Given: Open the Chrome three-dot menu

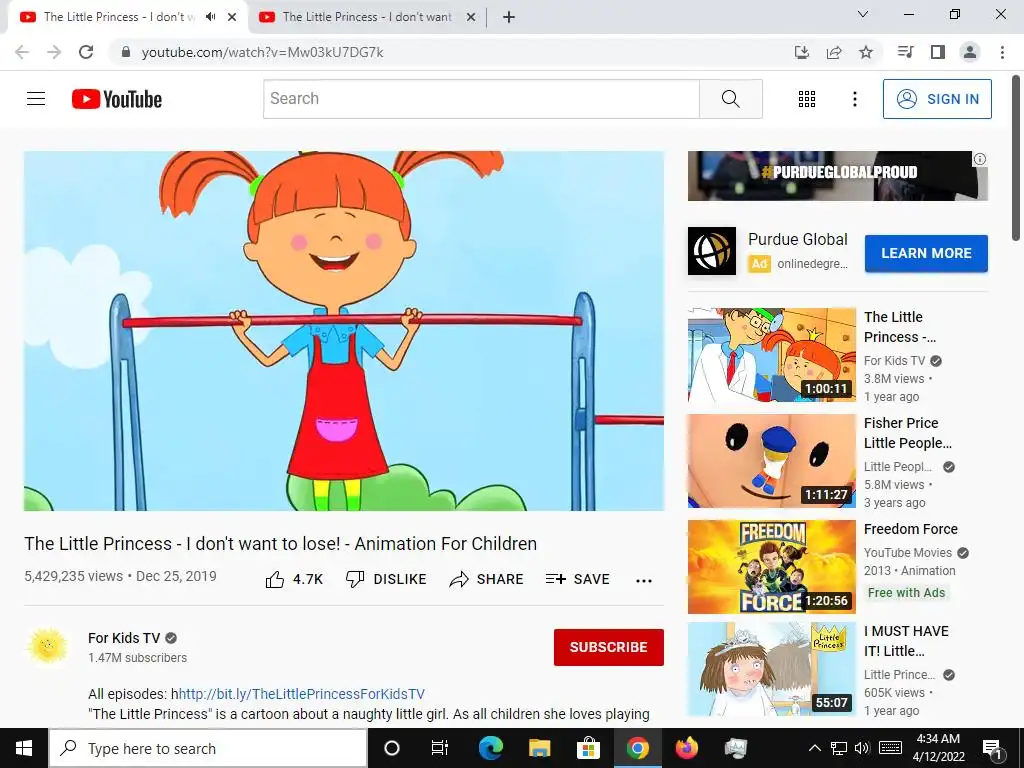Looking at the screenshot, I should tap(1002, 52).
